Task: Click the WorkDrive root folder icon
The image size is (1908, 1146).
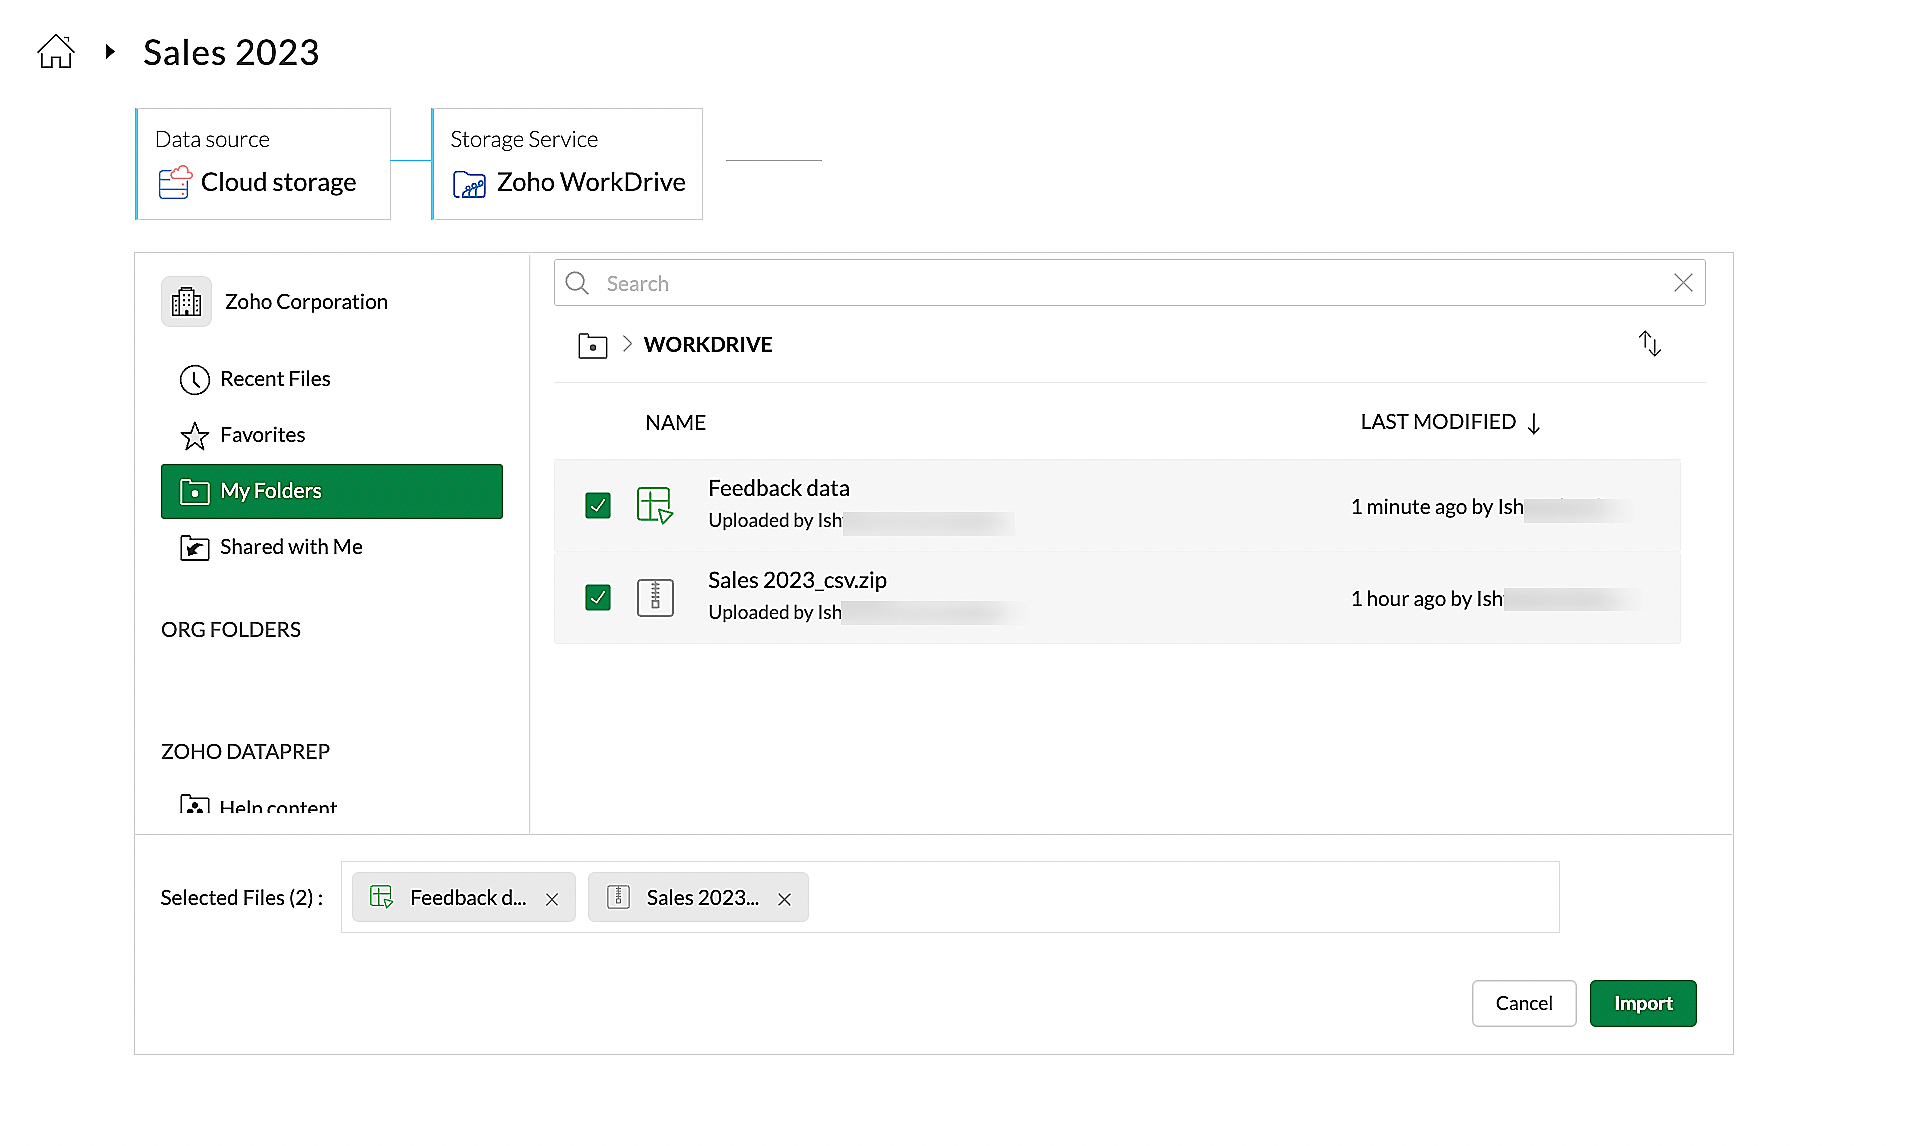Action: click(592, 346)
